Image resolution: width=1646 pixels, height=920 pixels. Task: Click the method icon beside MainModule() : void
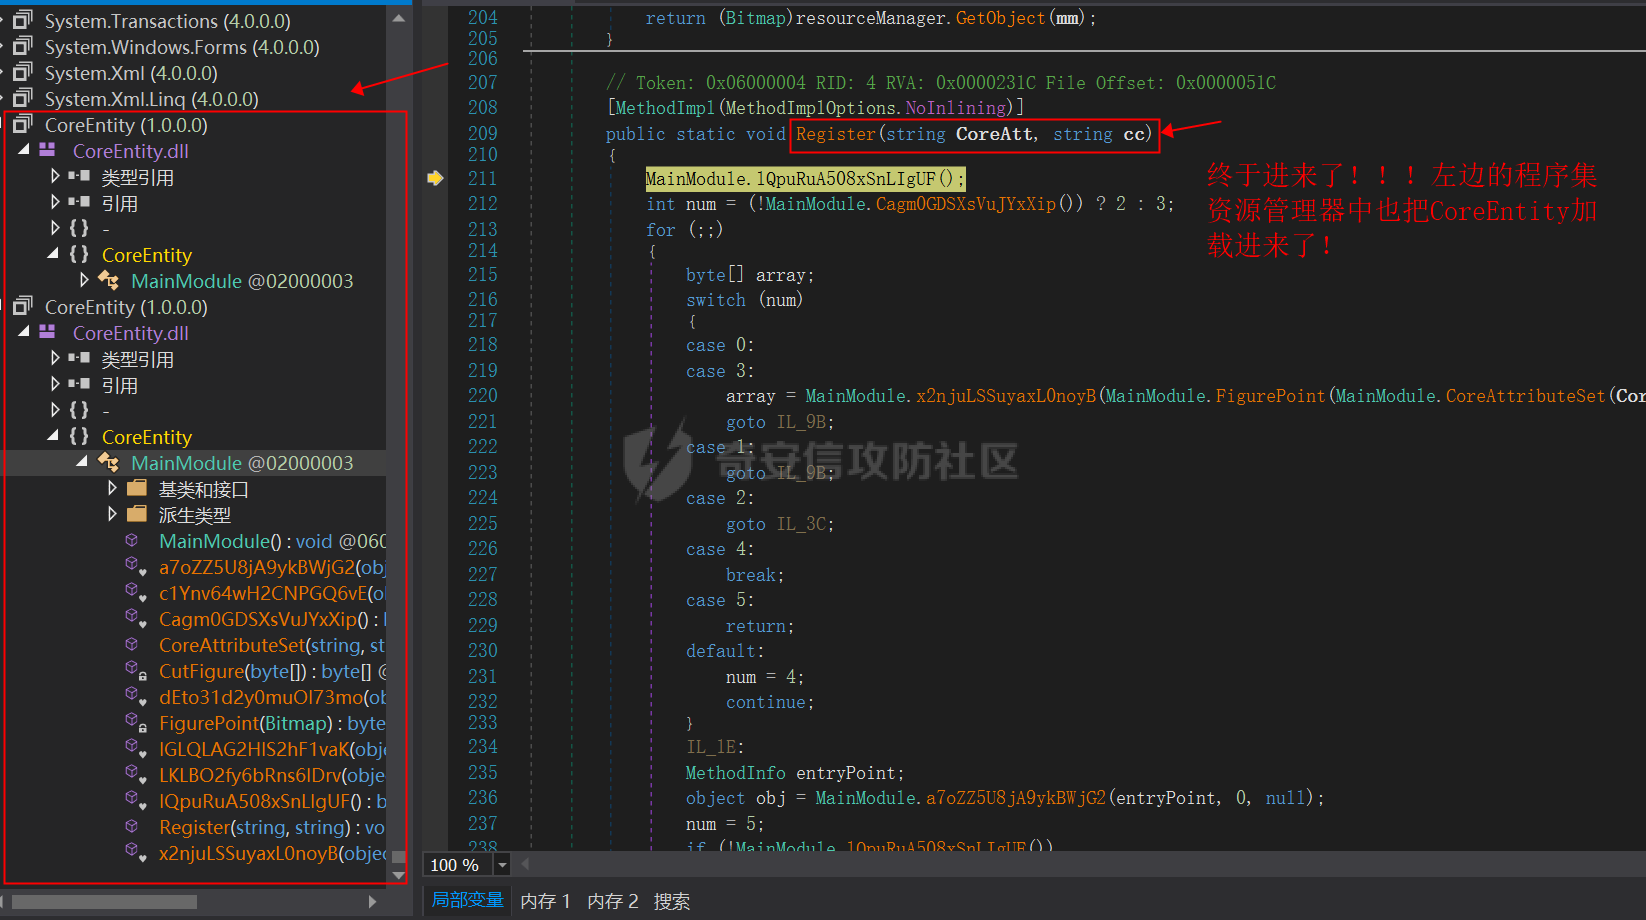[x=131, y=540]
